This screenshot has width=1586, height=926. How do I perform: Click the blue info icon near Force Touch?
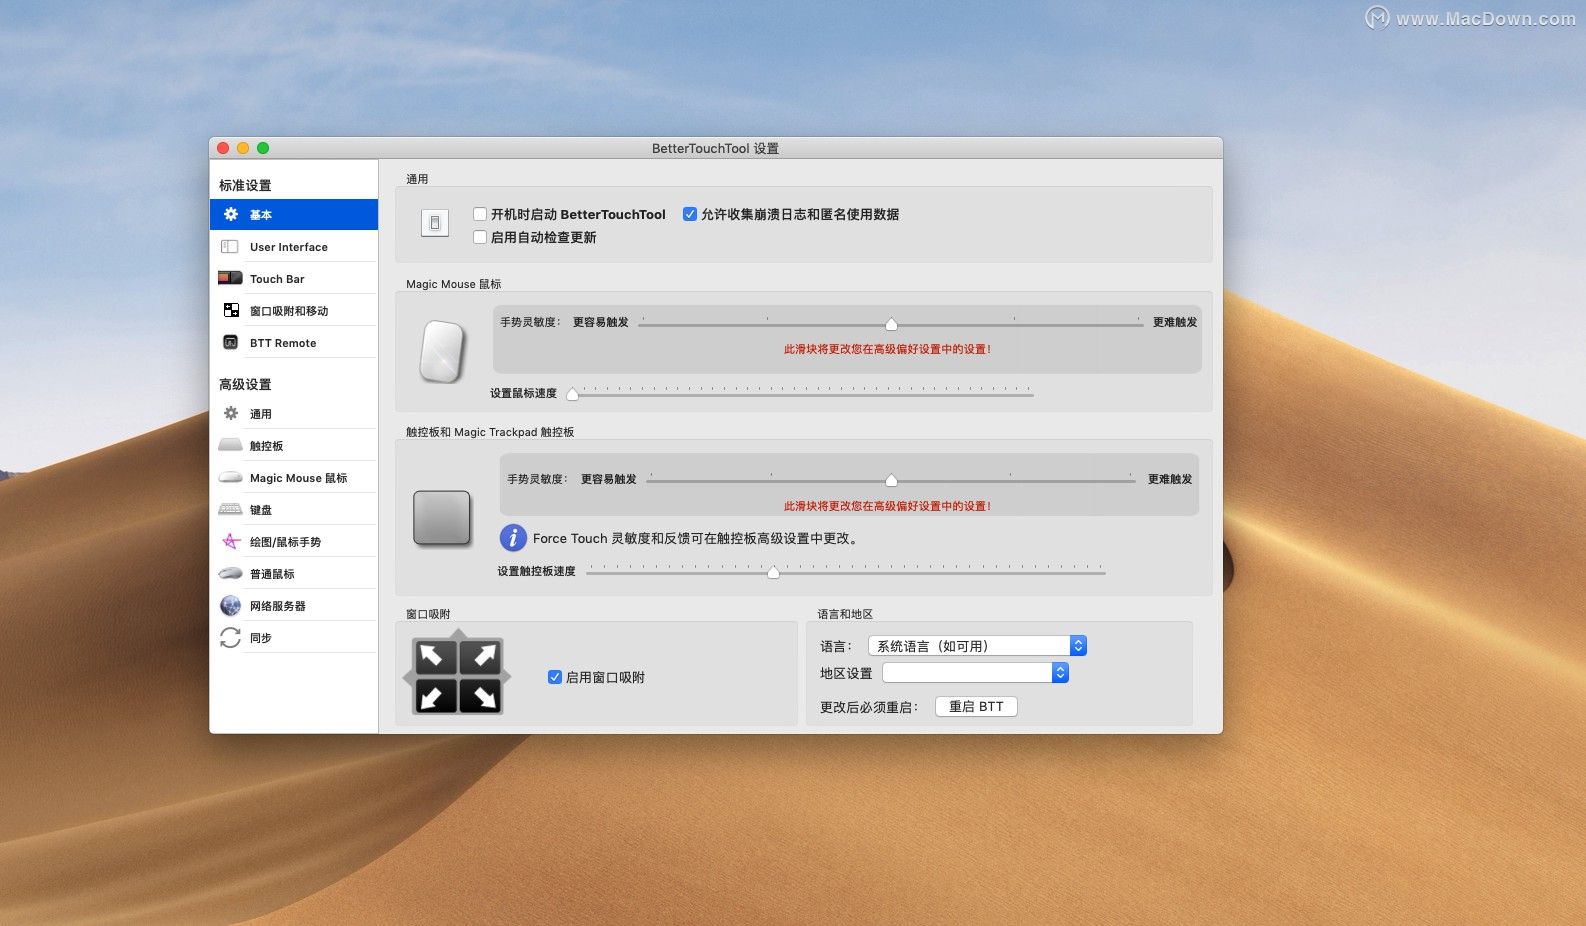pos(513,538)
